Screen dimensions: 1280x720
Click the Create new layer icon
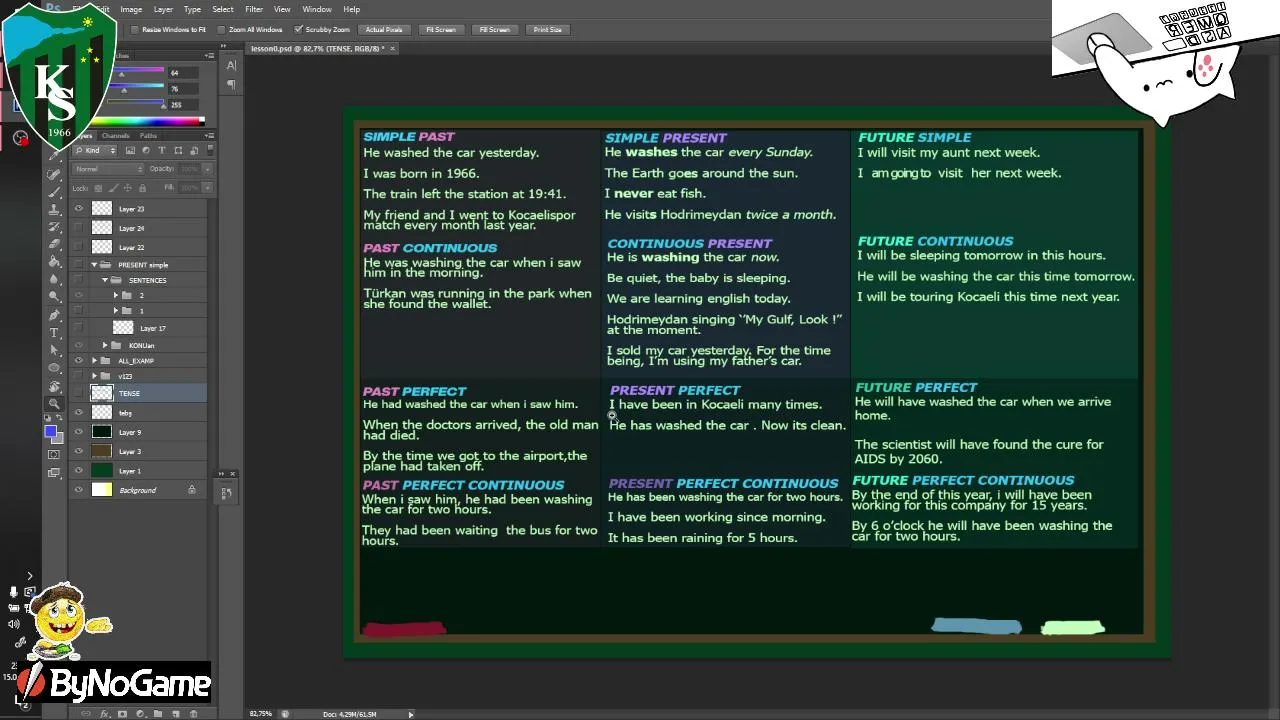(176, 714)
